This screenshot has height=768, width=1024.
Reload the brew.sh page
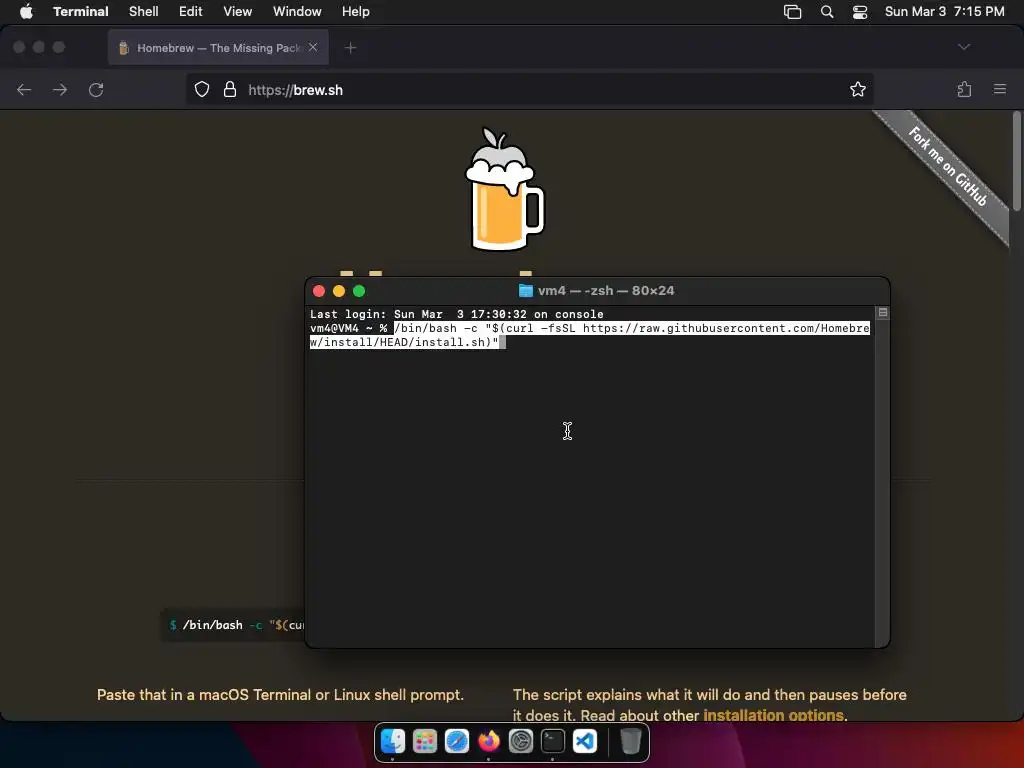click(x=96, y=89)
